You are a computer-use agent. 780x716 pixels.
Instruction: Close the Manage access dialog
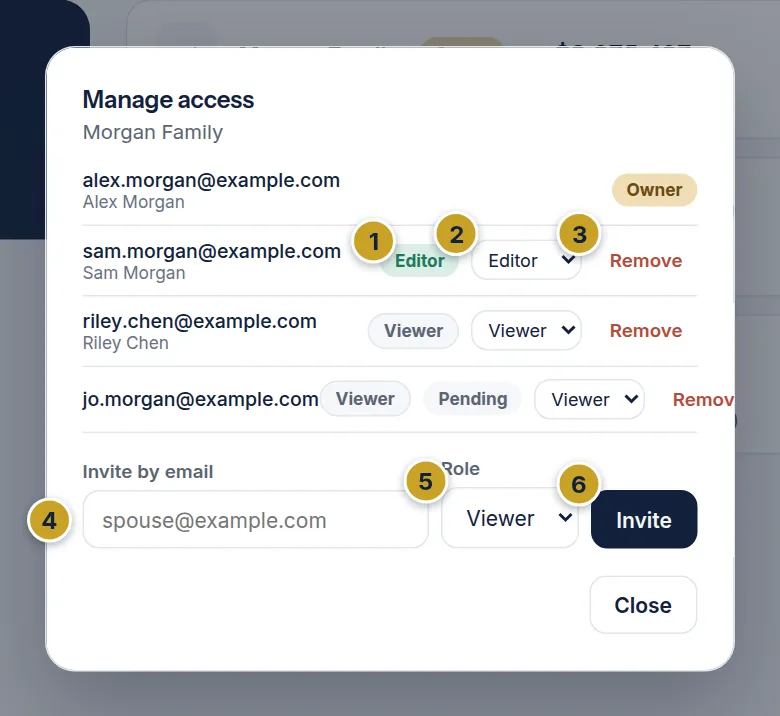click(643, 605)
